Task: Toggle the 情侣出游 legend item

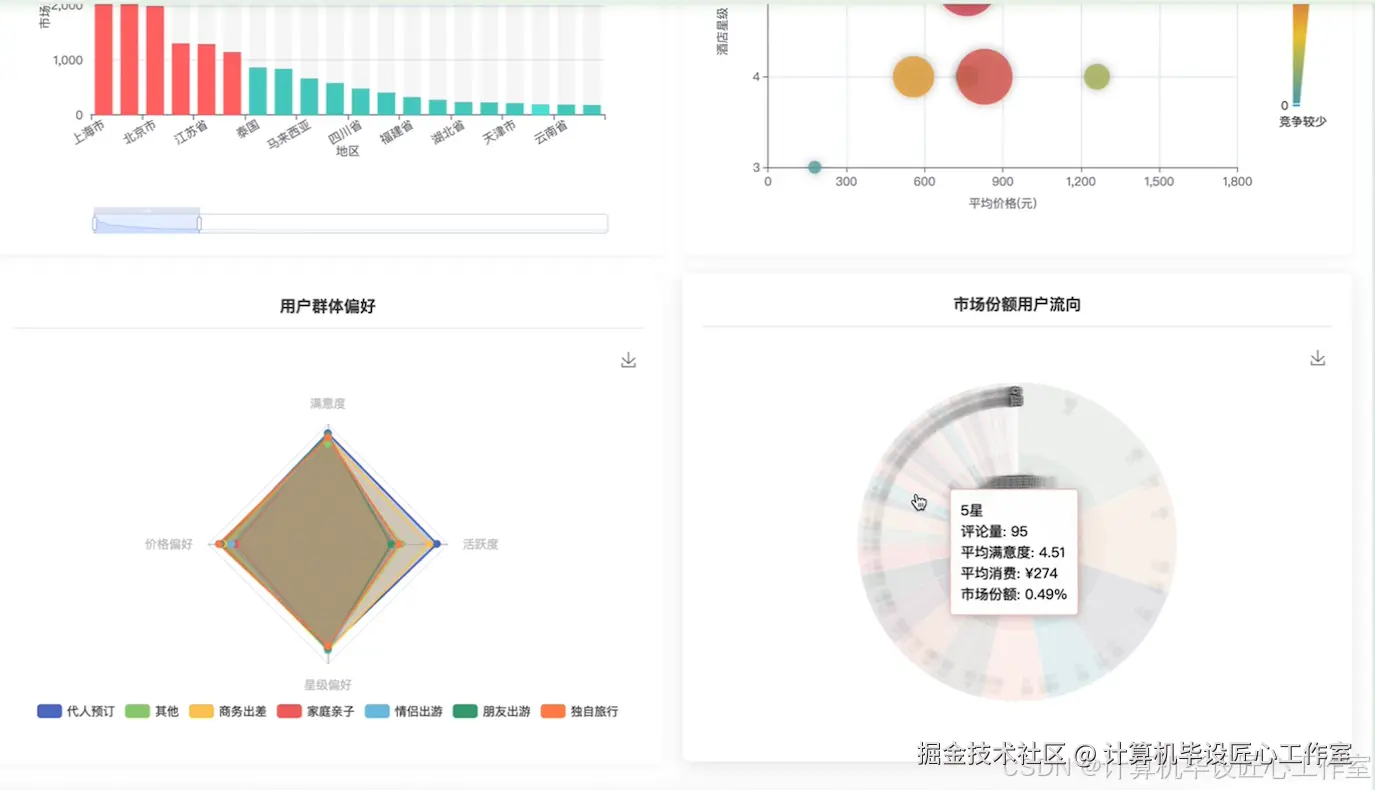Action: tap(404, 710)
